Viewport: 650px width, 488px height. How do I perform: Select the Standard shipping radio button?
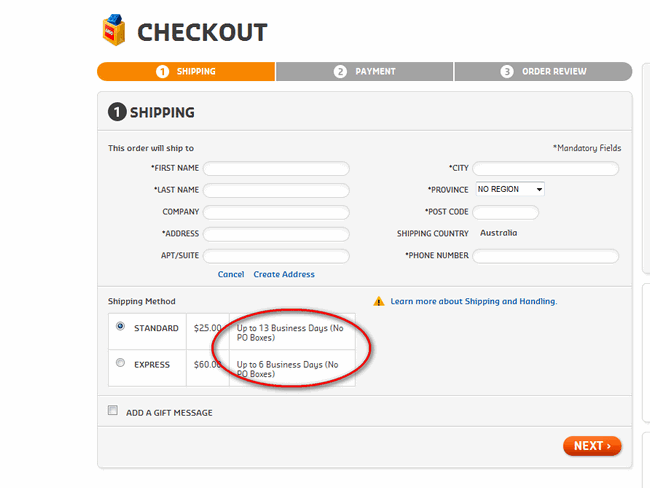pos(120,326)
